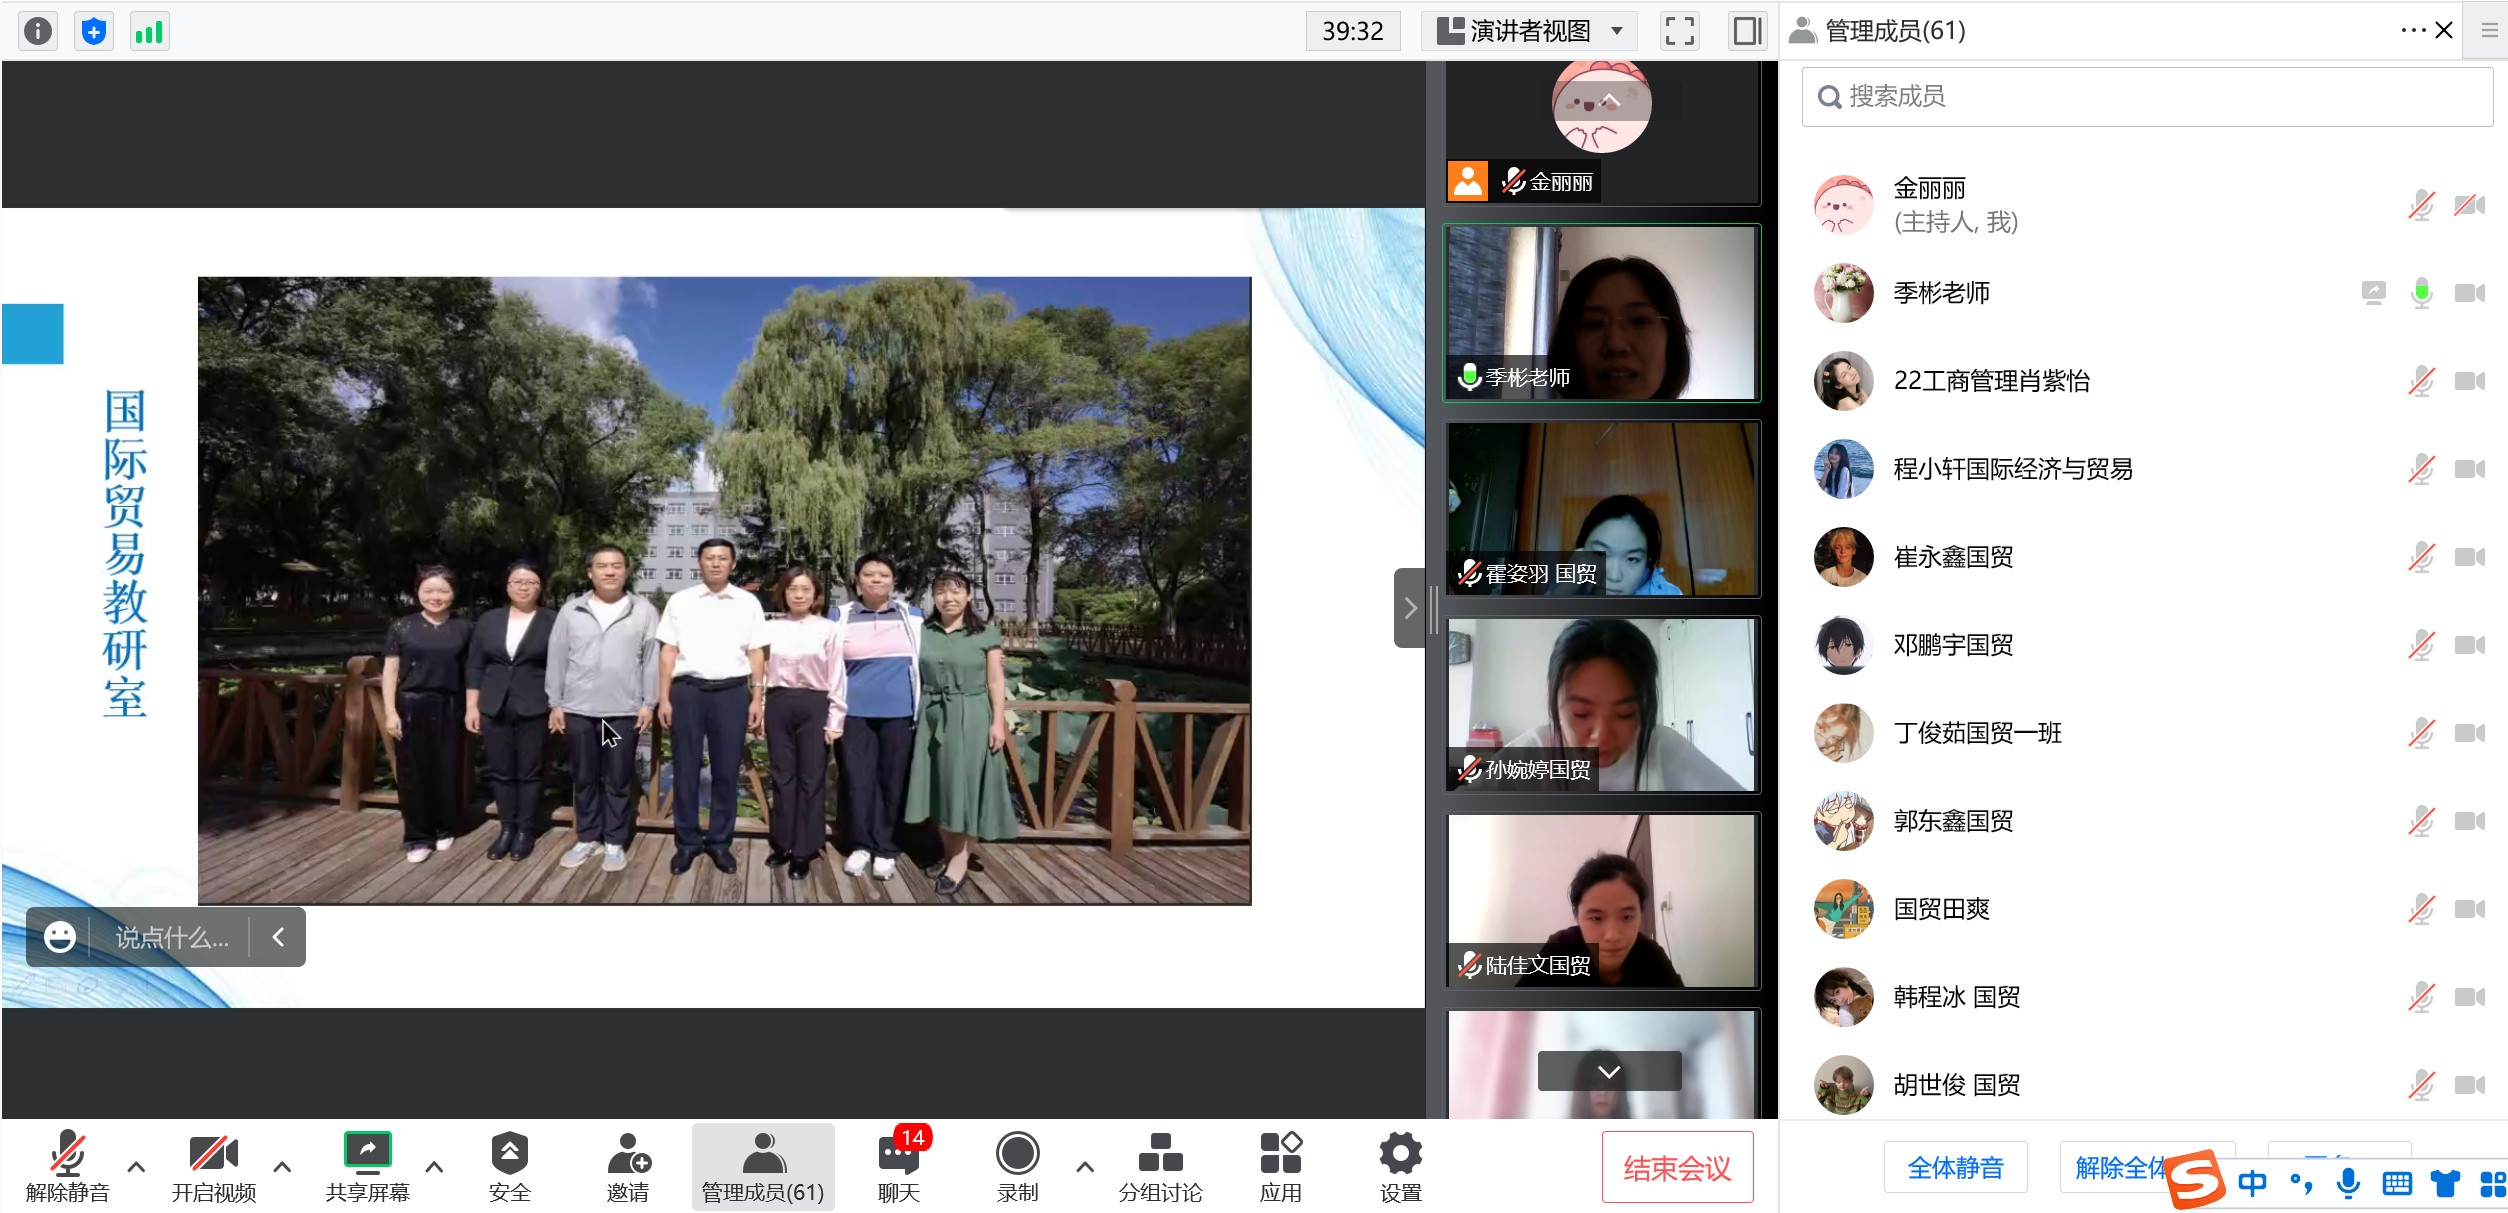Select member 国贸田爽
The height and width of the screenshot is (1213, 2508).
pos(2147,909)
